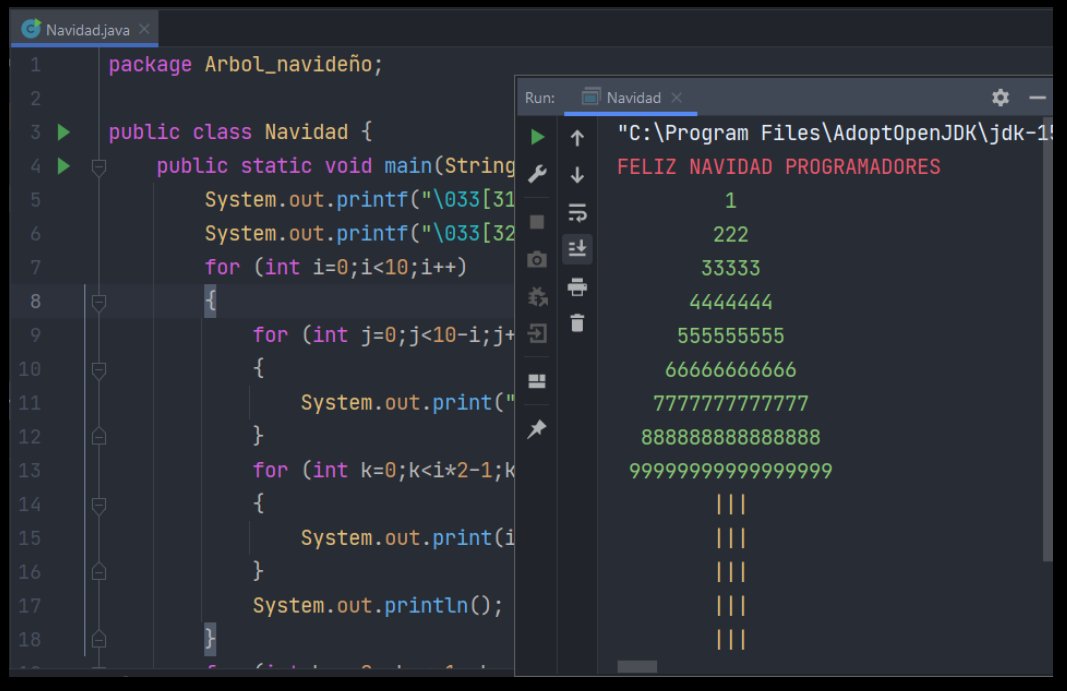The image size is (1067, 691).
Task: Rerun Navidad with green play icon in Run panel
Action: 537,137
